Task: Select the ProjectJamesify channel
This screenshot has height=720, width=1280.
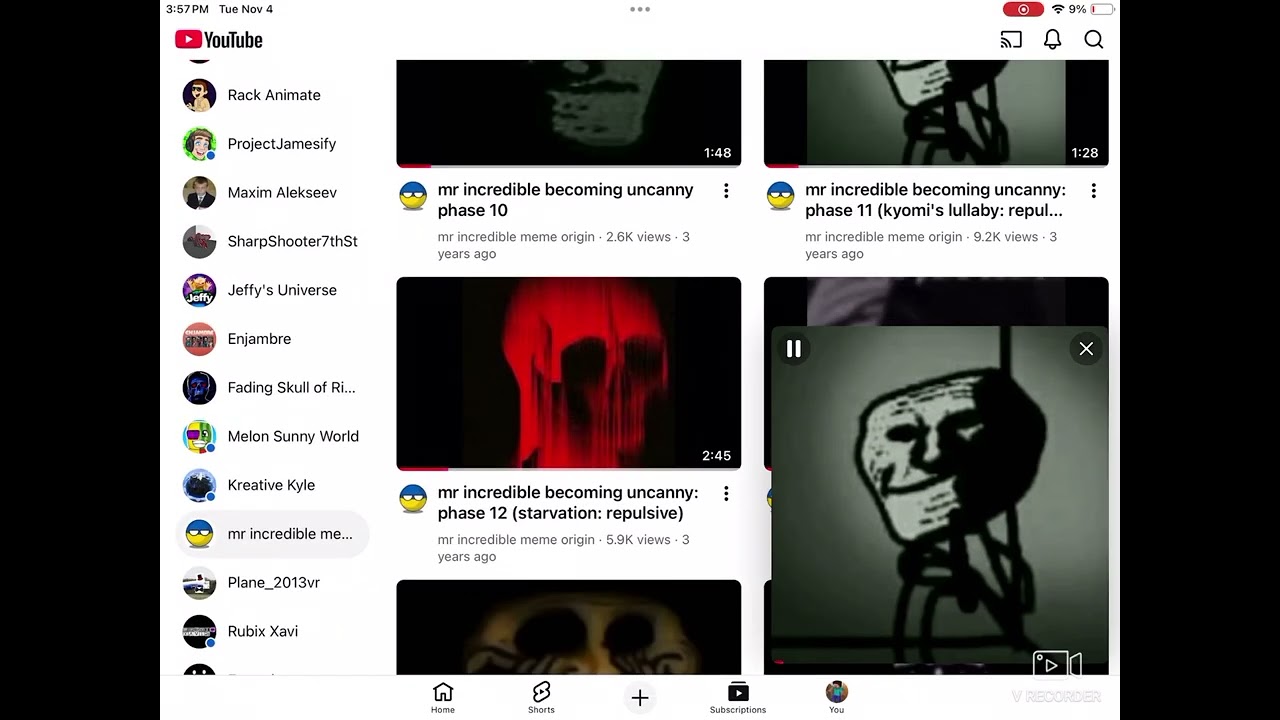Action: pos(272,144)
